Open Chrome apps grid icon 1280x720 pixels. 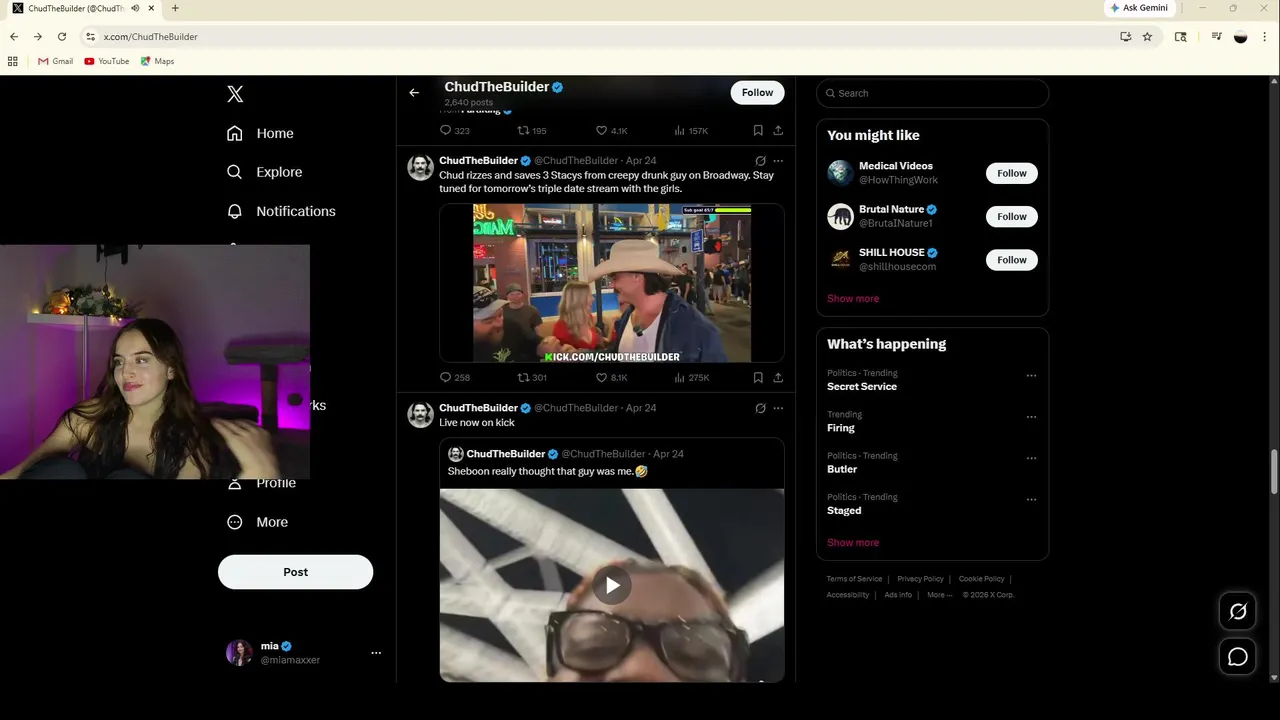13,61
